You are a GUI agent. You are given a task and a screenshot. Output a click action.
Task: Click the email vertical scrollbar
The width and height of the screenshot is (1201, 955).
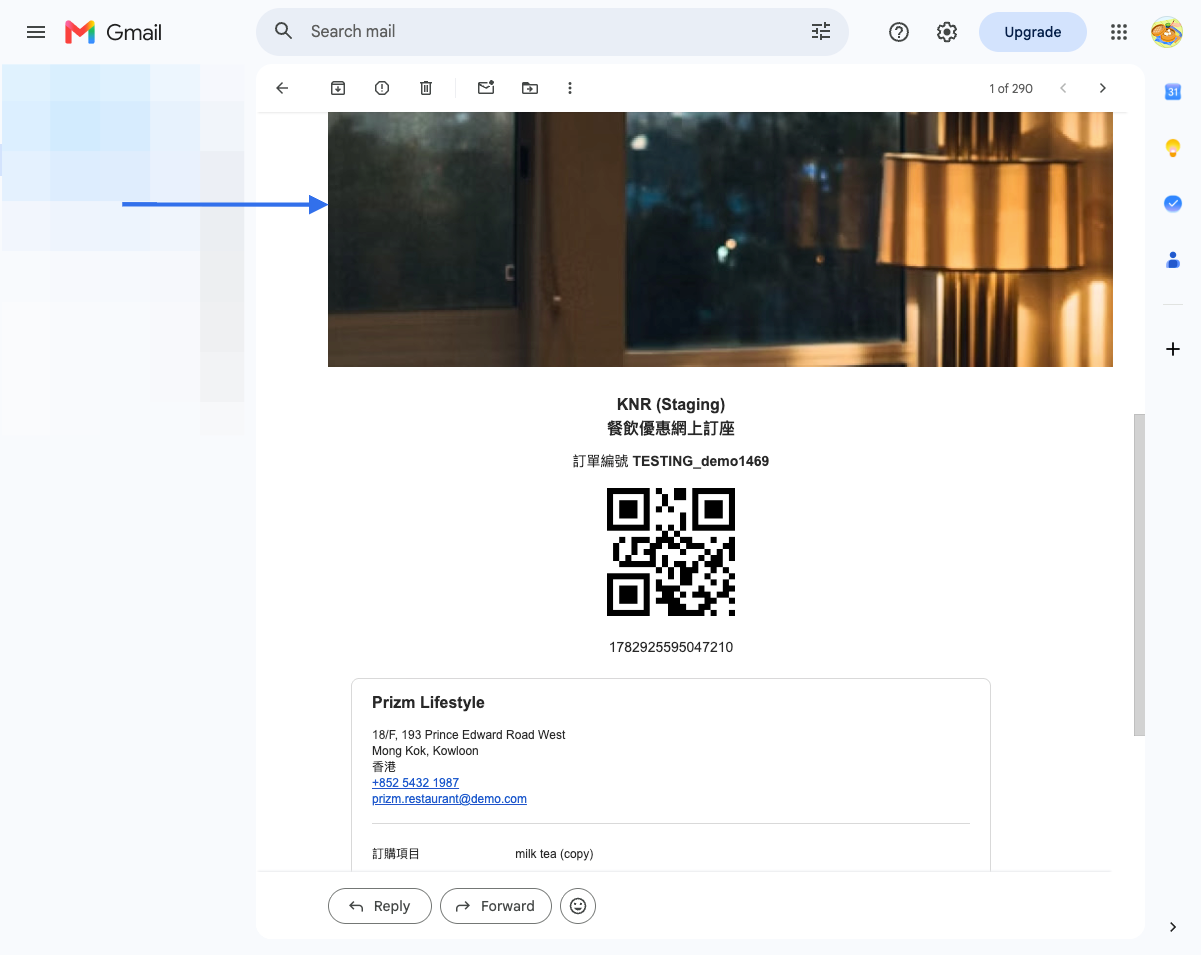pyautogui.click(x=1139, y=575)
